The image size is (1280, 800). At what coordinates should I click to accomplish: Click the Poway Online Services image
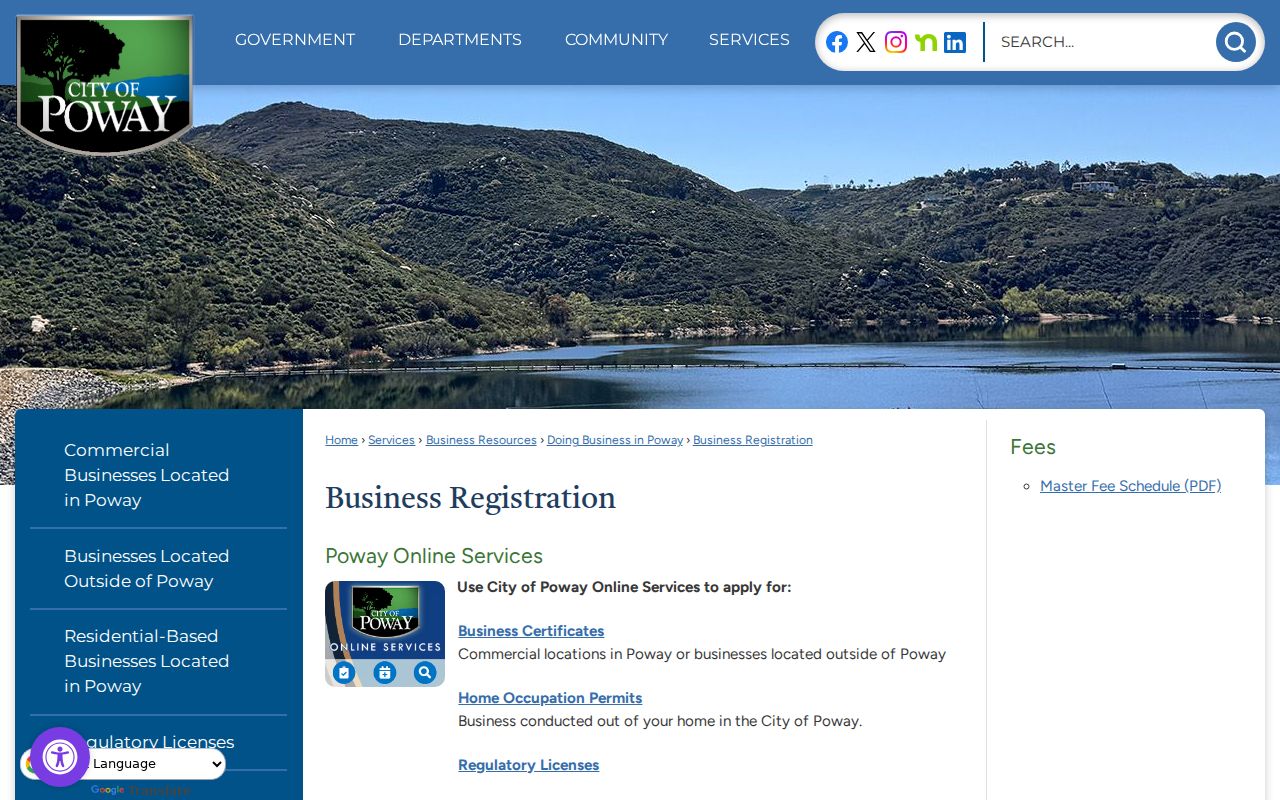385,634
